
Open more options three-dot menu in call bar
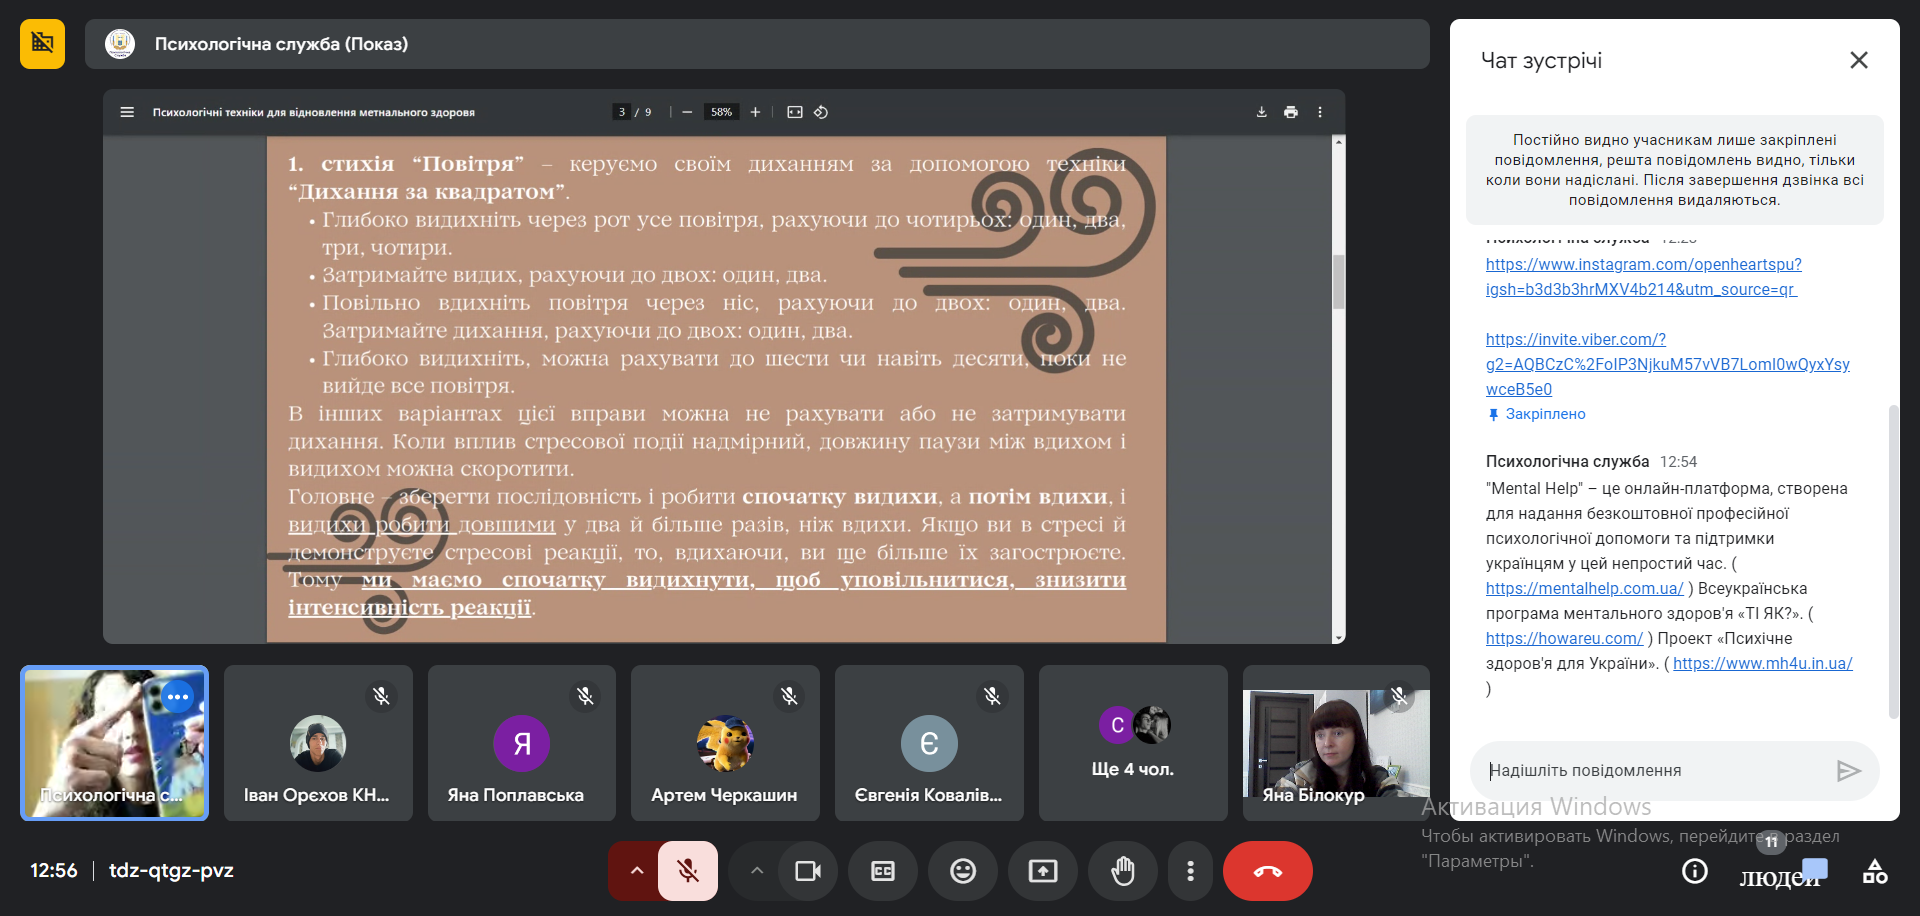pos(1190,871)
